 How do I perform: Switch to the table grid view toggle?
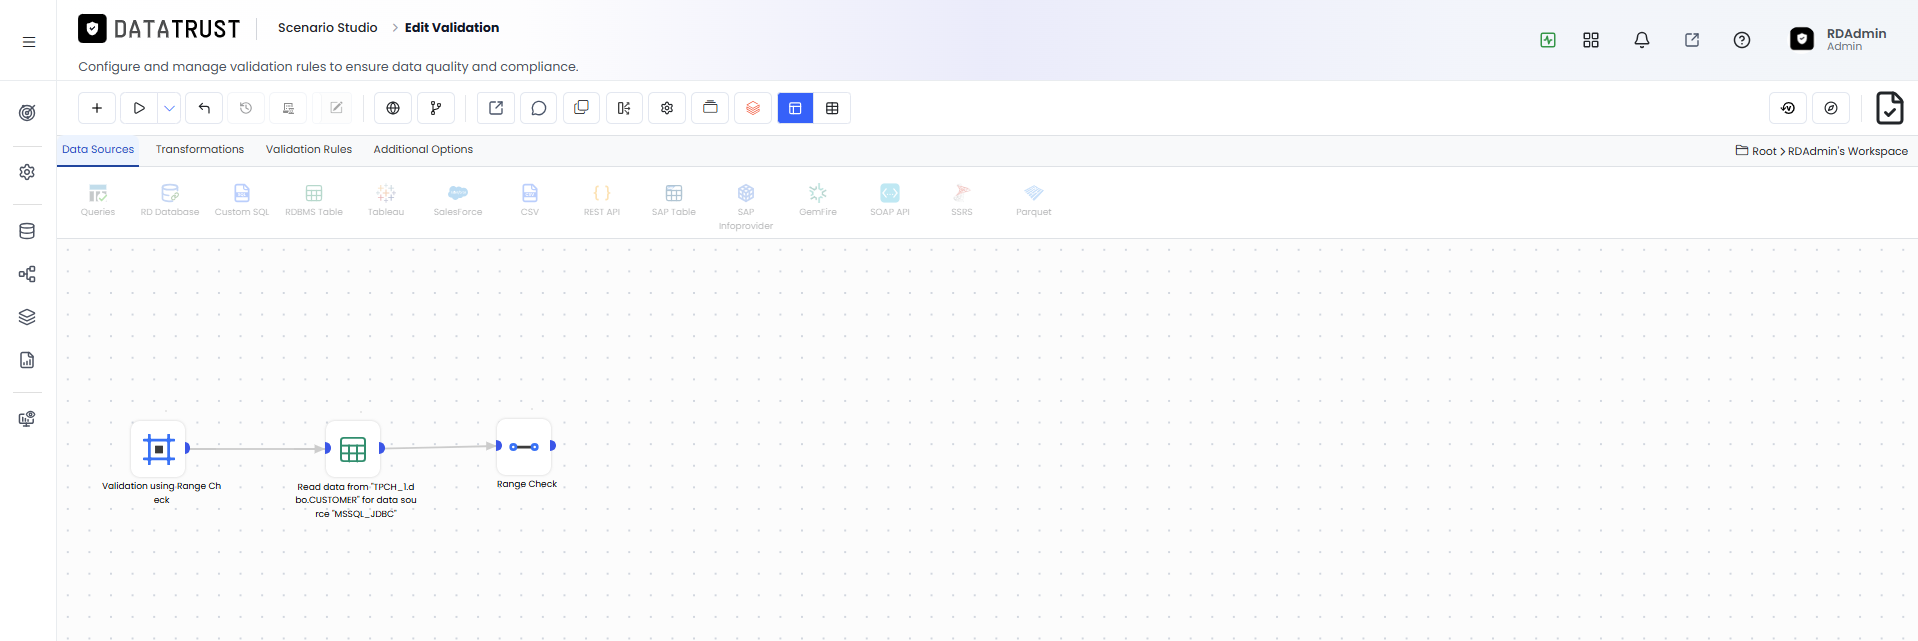832,108
